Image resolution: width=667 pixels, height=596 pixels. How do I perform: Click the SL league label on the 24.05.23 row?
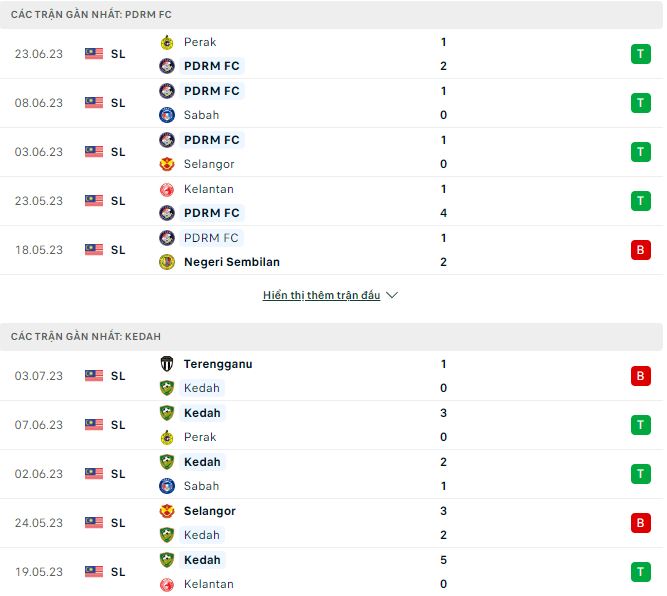click(118, 523)
